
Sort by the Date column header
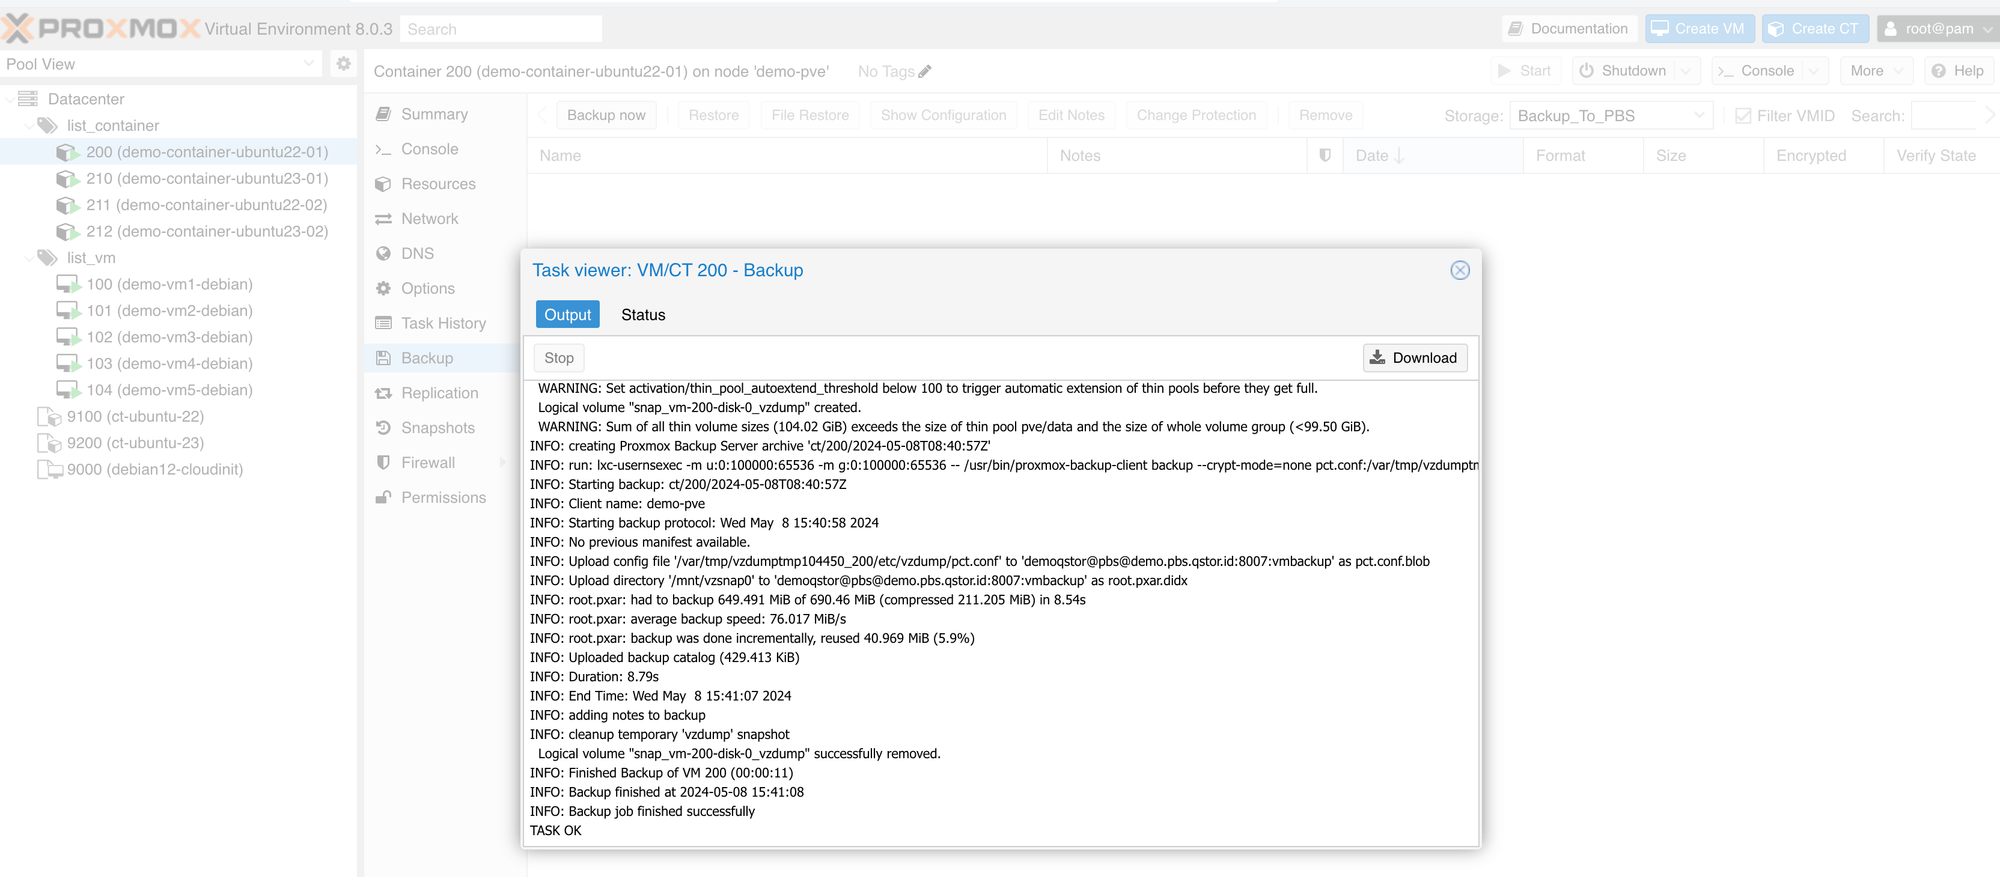[1433, 155]
